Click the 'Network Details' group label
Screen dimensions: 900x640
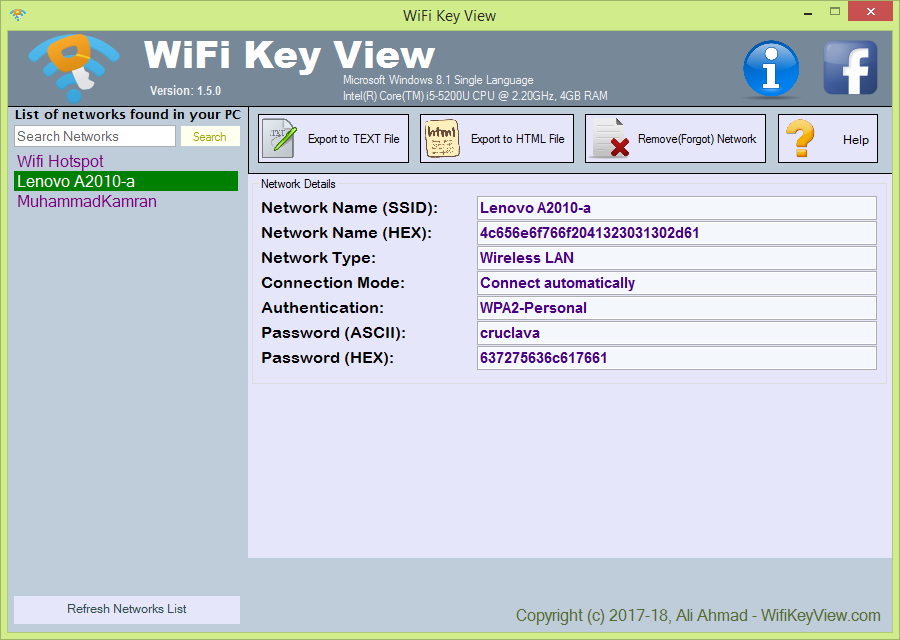pyautogui.click(x=298, y=184)
